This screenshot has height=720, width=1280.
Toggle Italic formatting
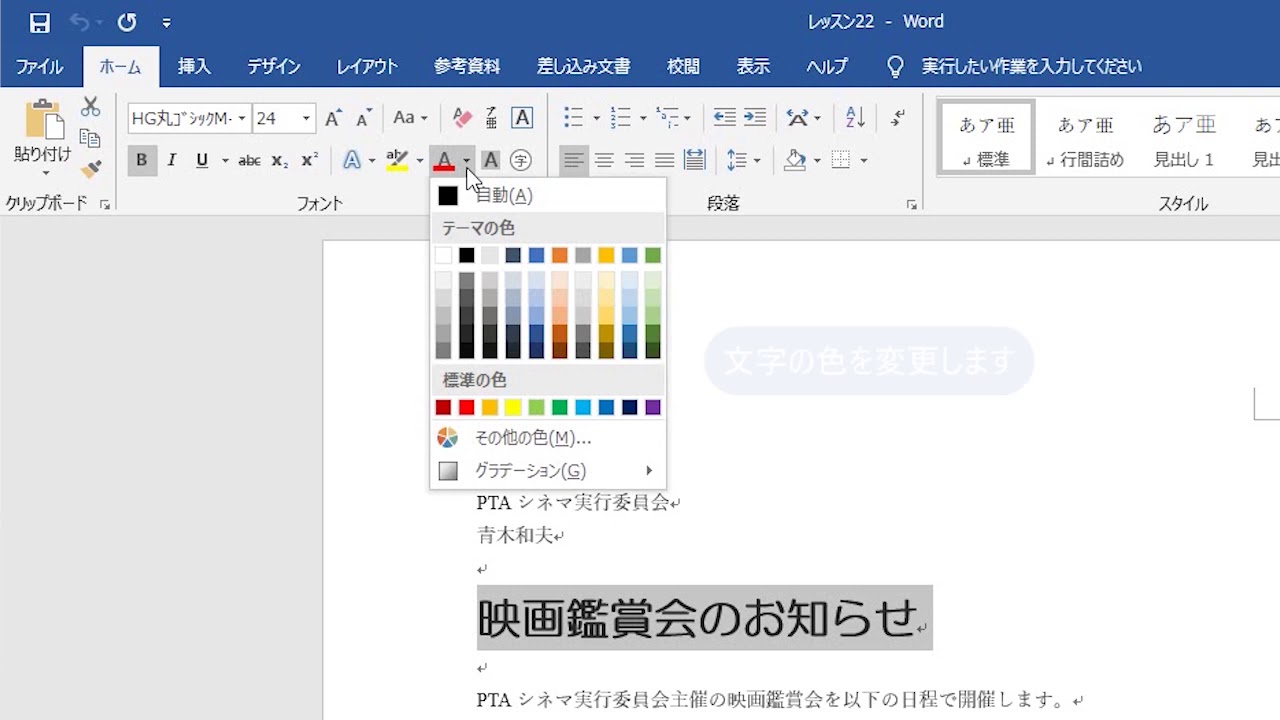tap(172, 160)
